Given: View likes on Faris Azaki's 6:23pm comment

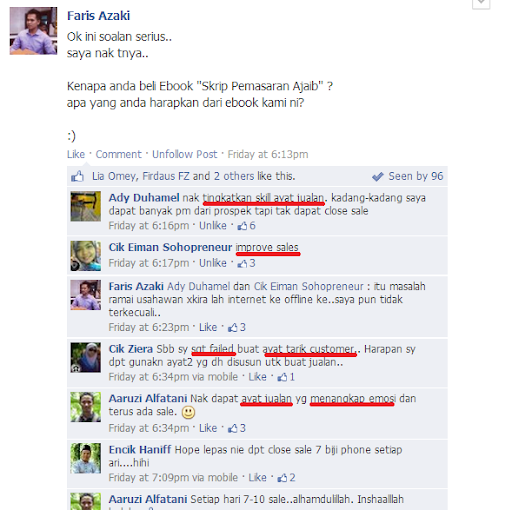Looking at the screenshot, I should click(x=237, y=327).
